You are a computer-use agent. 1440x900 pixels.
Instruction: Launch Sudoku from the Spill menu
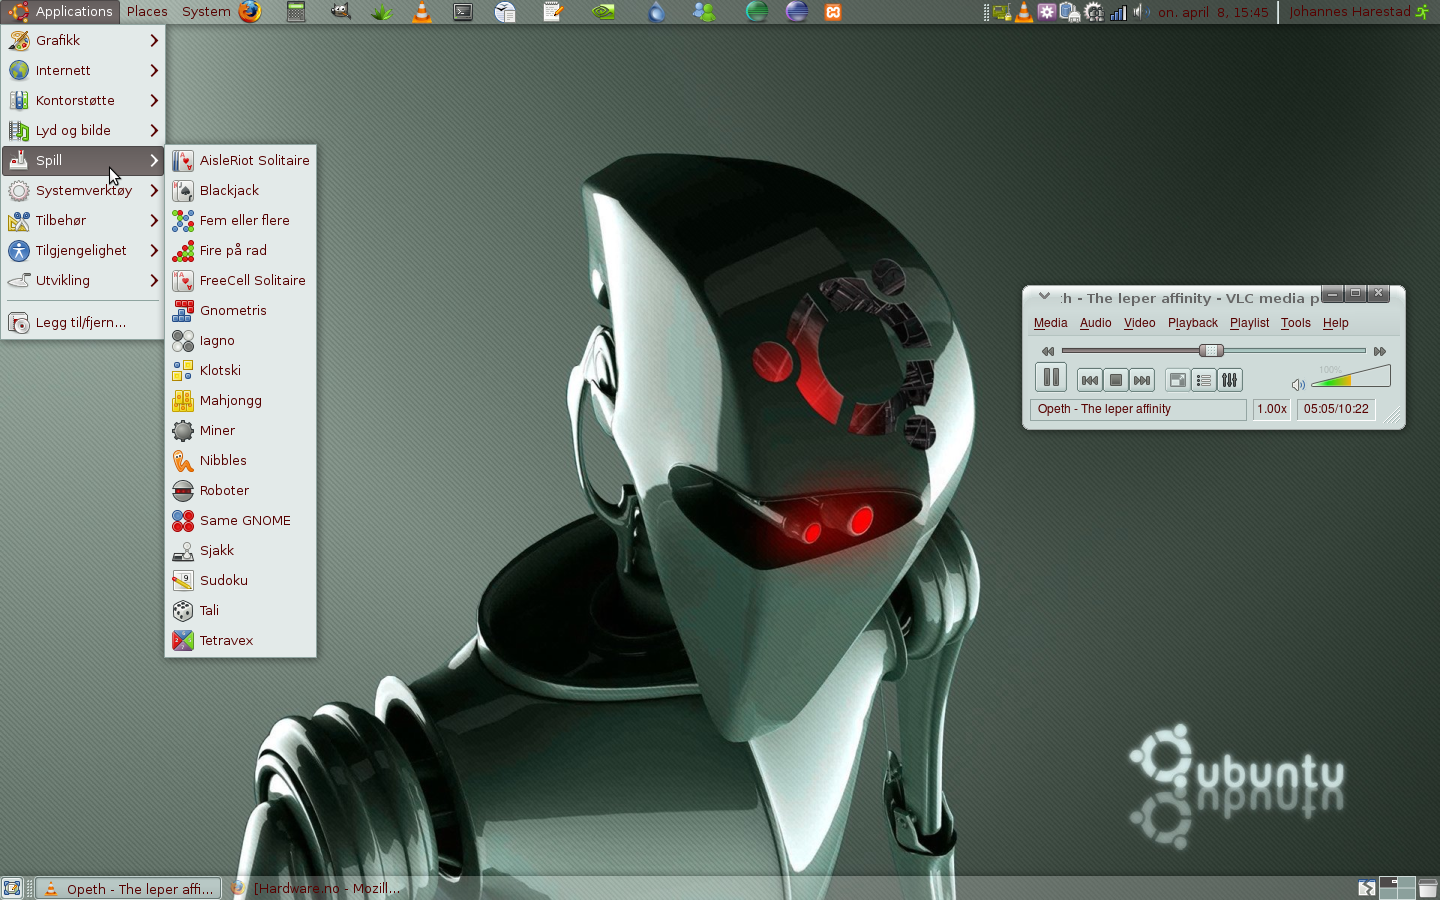(223, 580)
